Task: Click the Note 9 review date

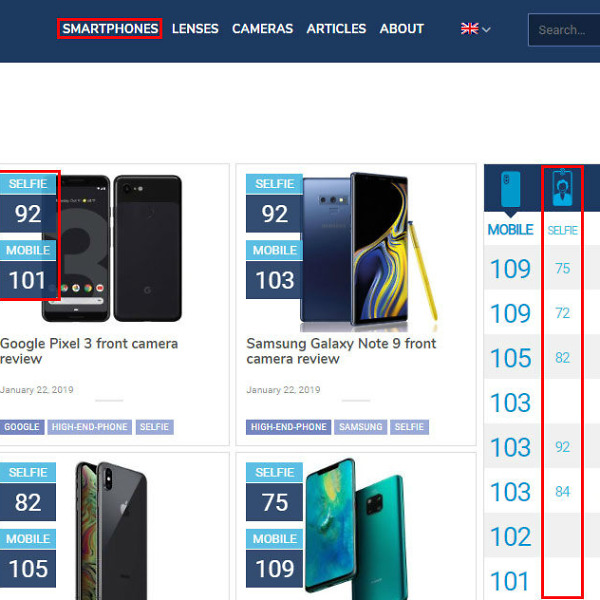Action: (x=283, y=390)
